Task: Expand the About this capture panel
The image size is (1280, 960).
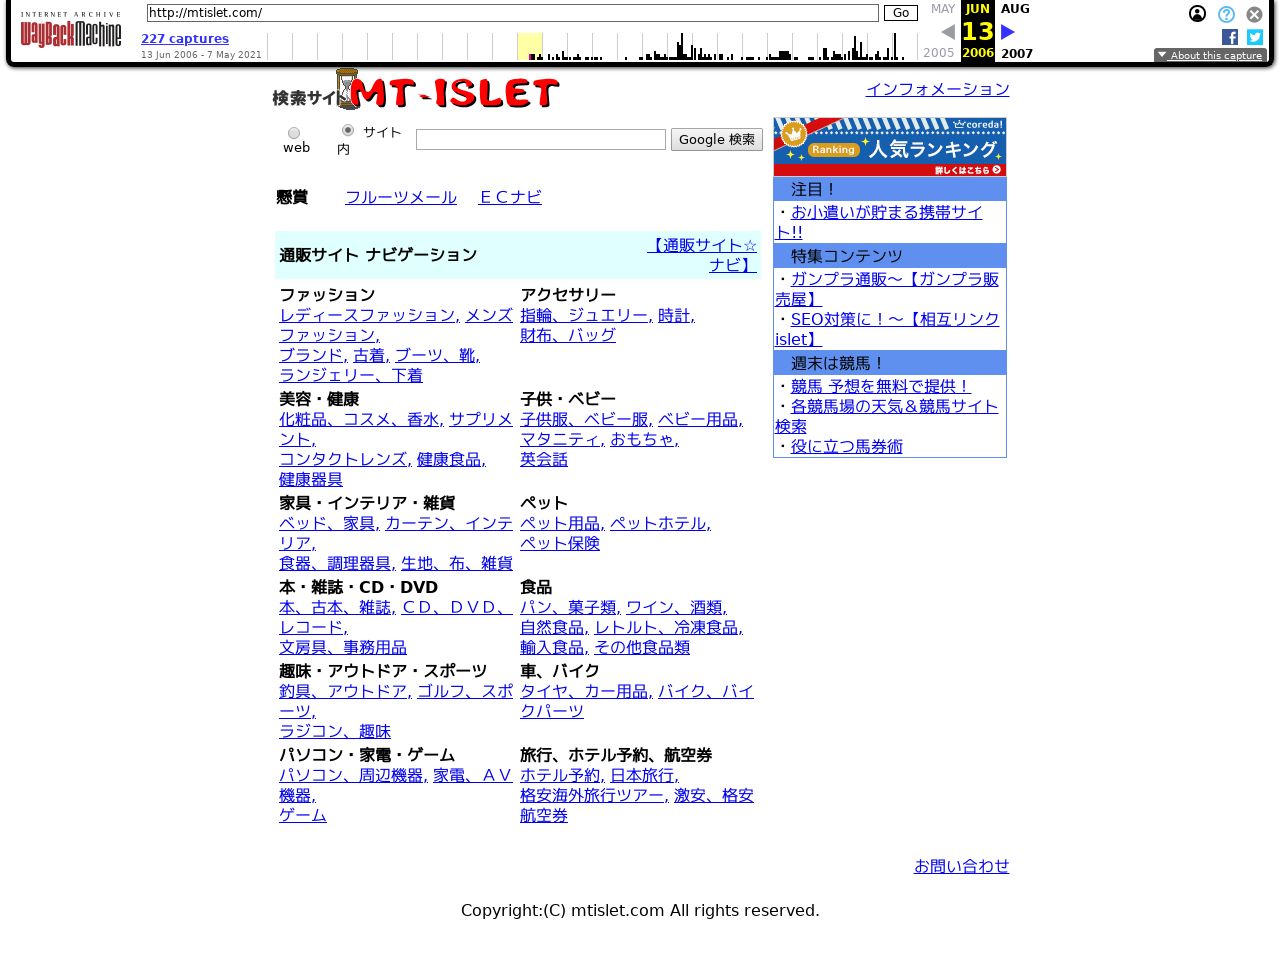Action: click(x=1210, y=55)
